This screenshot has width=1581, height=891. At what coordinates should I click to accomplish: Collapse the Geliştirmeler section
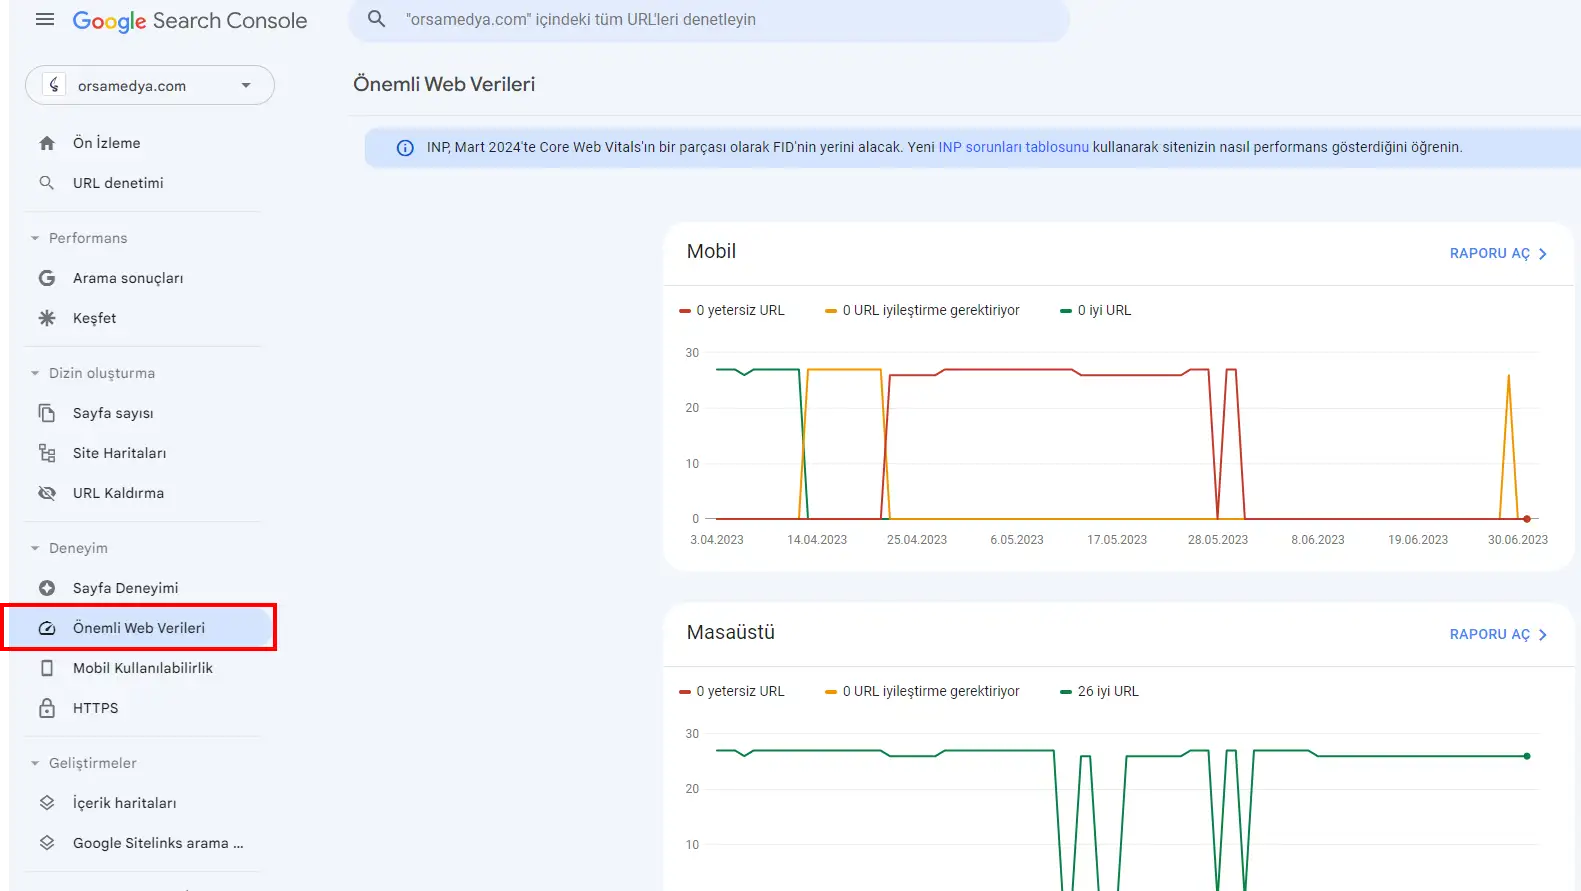point(35,763)
